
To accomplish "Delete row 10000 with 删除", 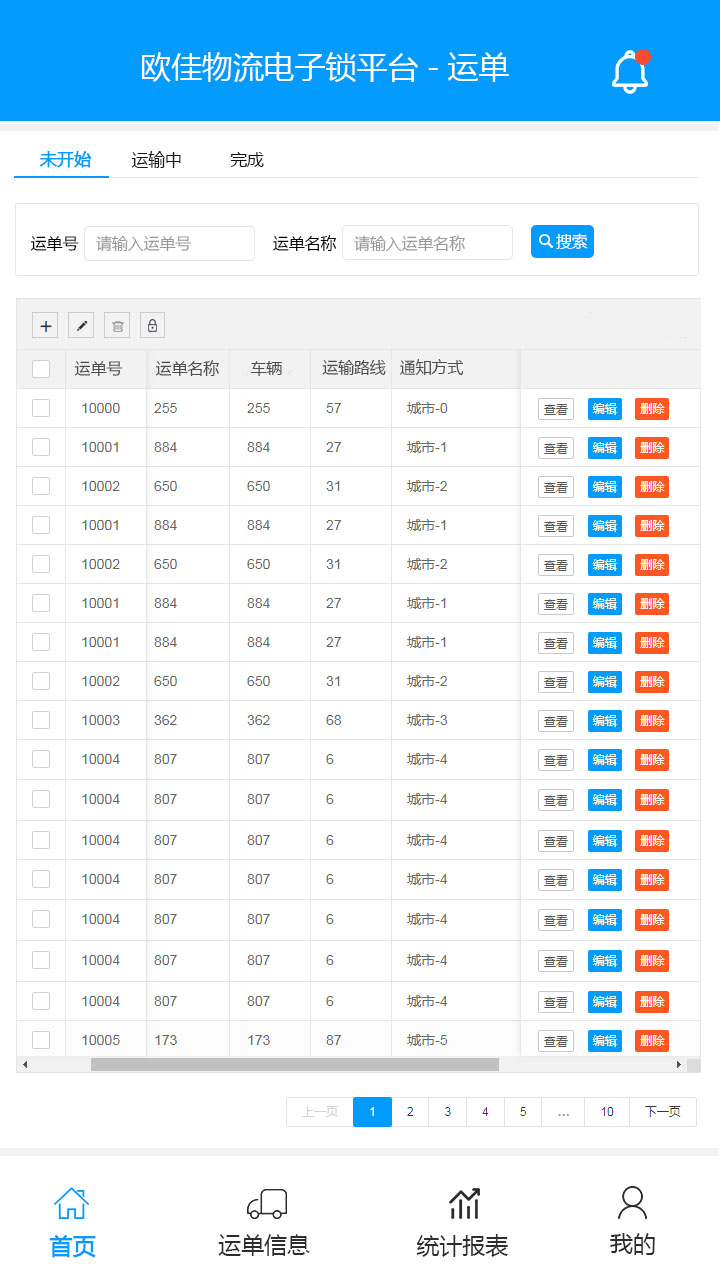I will 652,409.
